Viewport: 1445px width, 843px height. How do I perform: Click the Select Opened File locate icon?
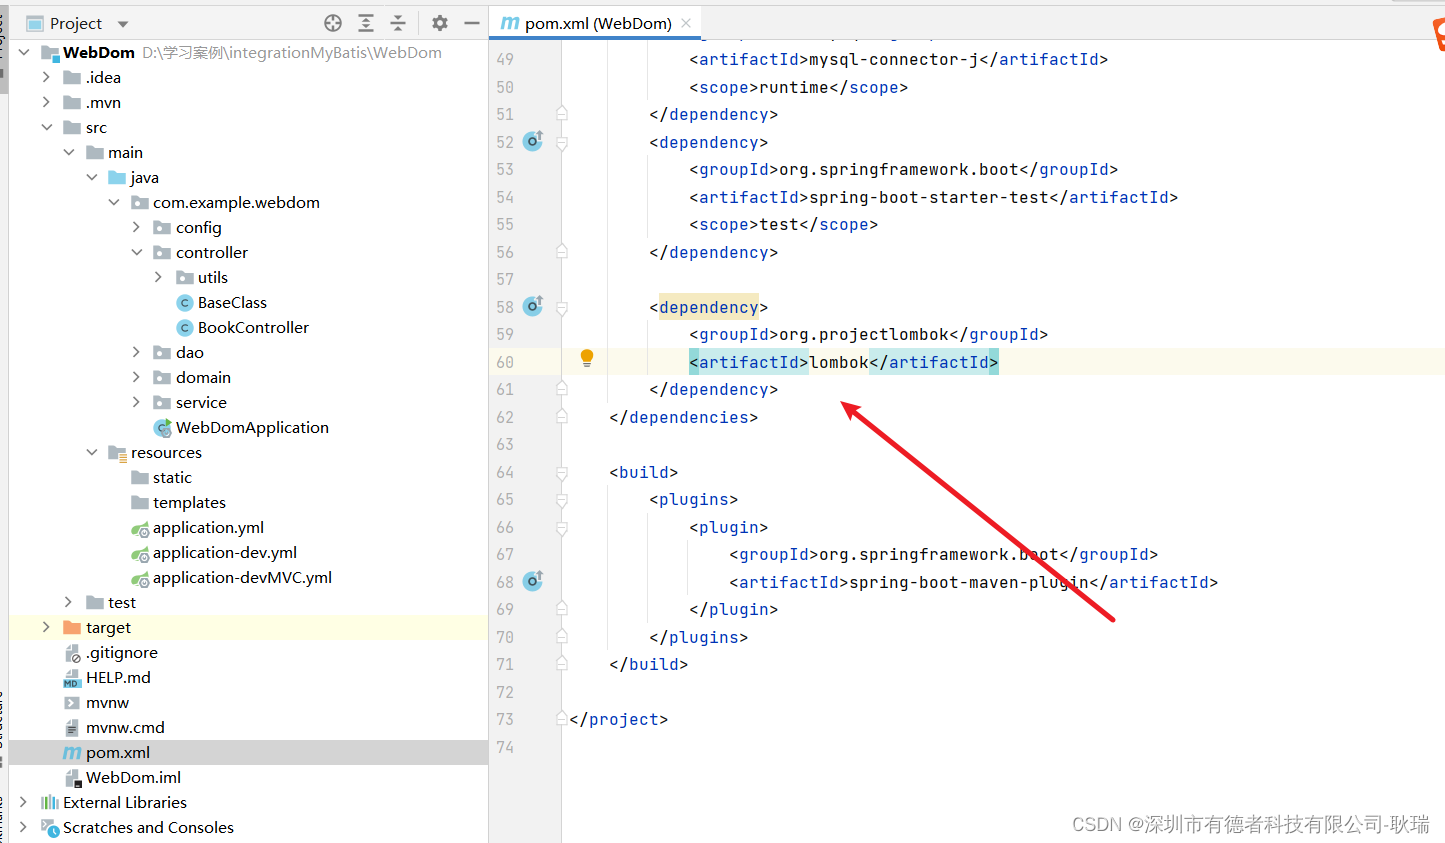coord(333,23)
